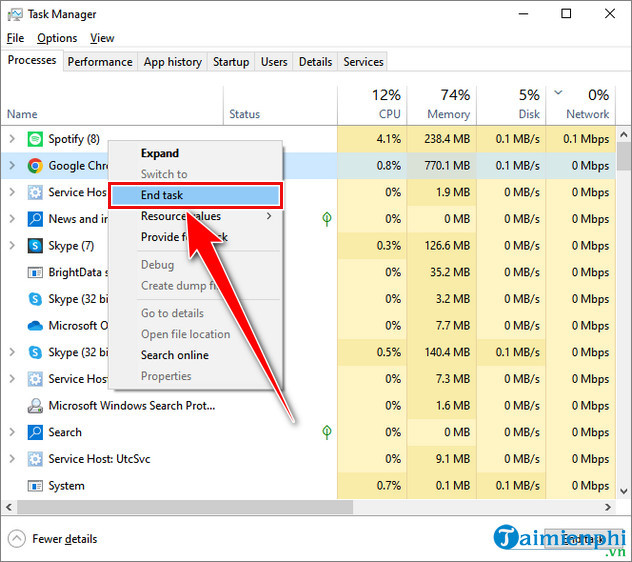Click the News and interests icon
This screenshot has width=632, height=562.
[x=35, y=219]
